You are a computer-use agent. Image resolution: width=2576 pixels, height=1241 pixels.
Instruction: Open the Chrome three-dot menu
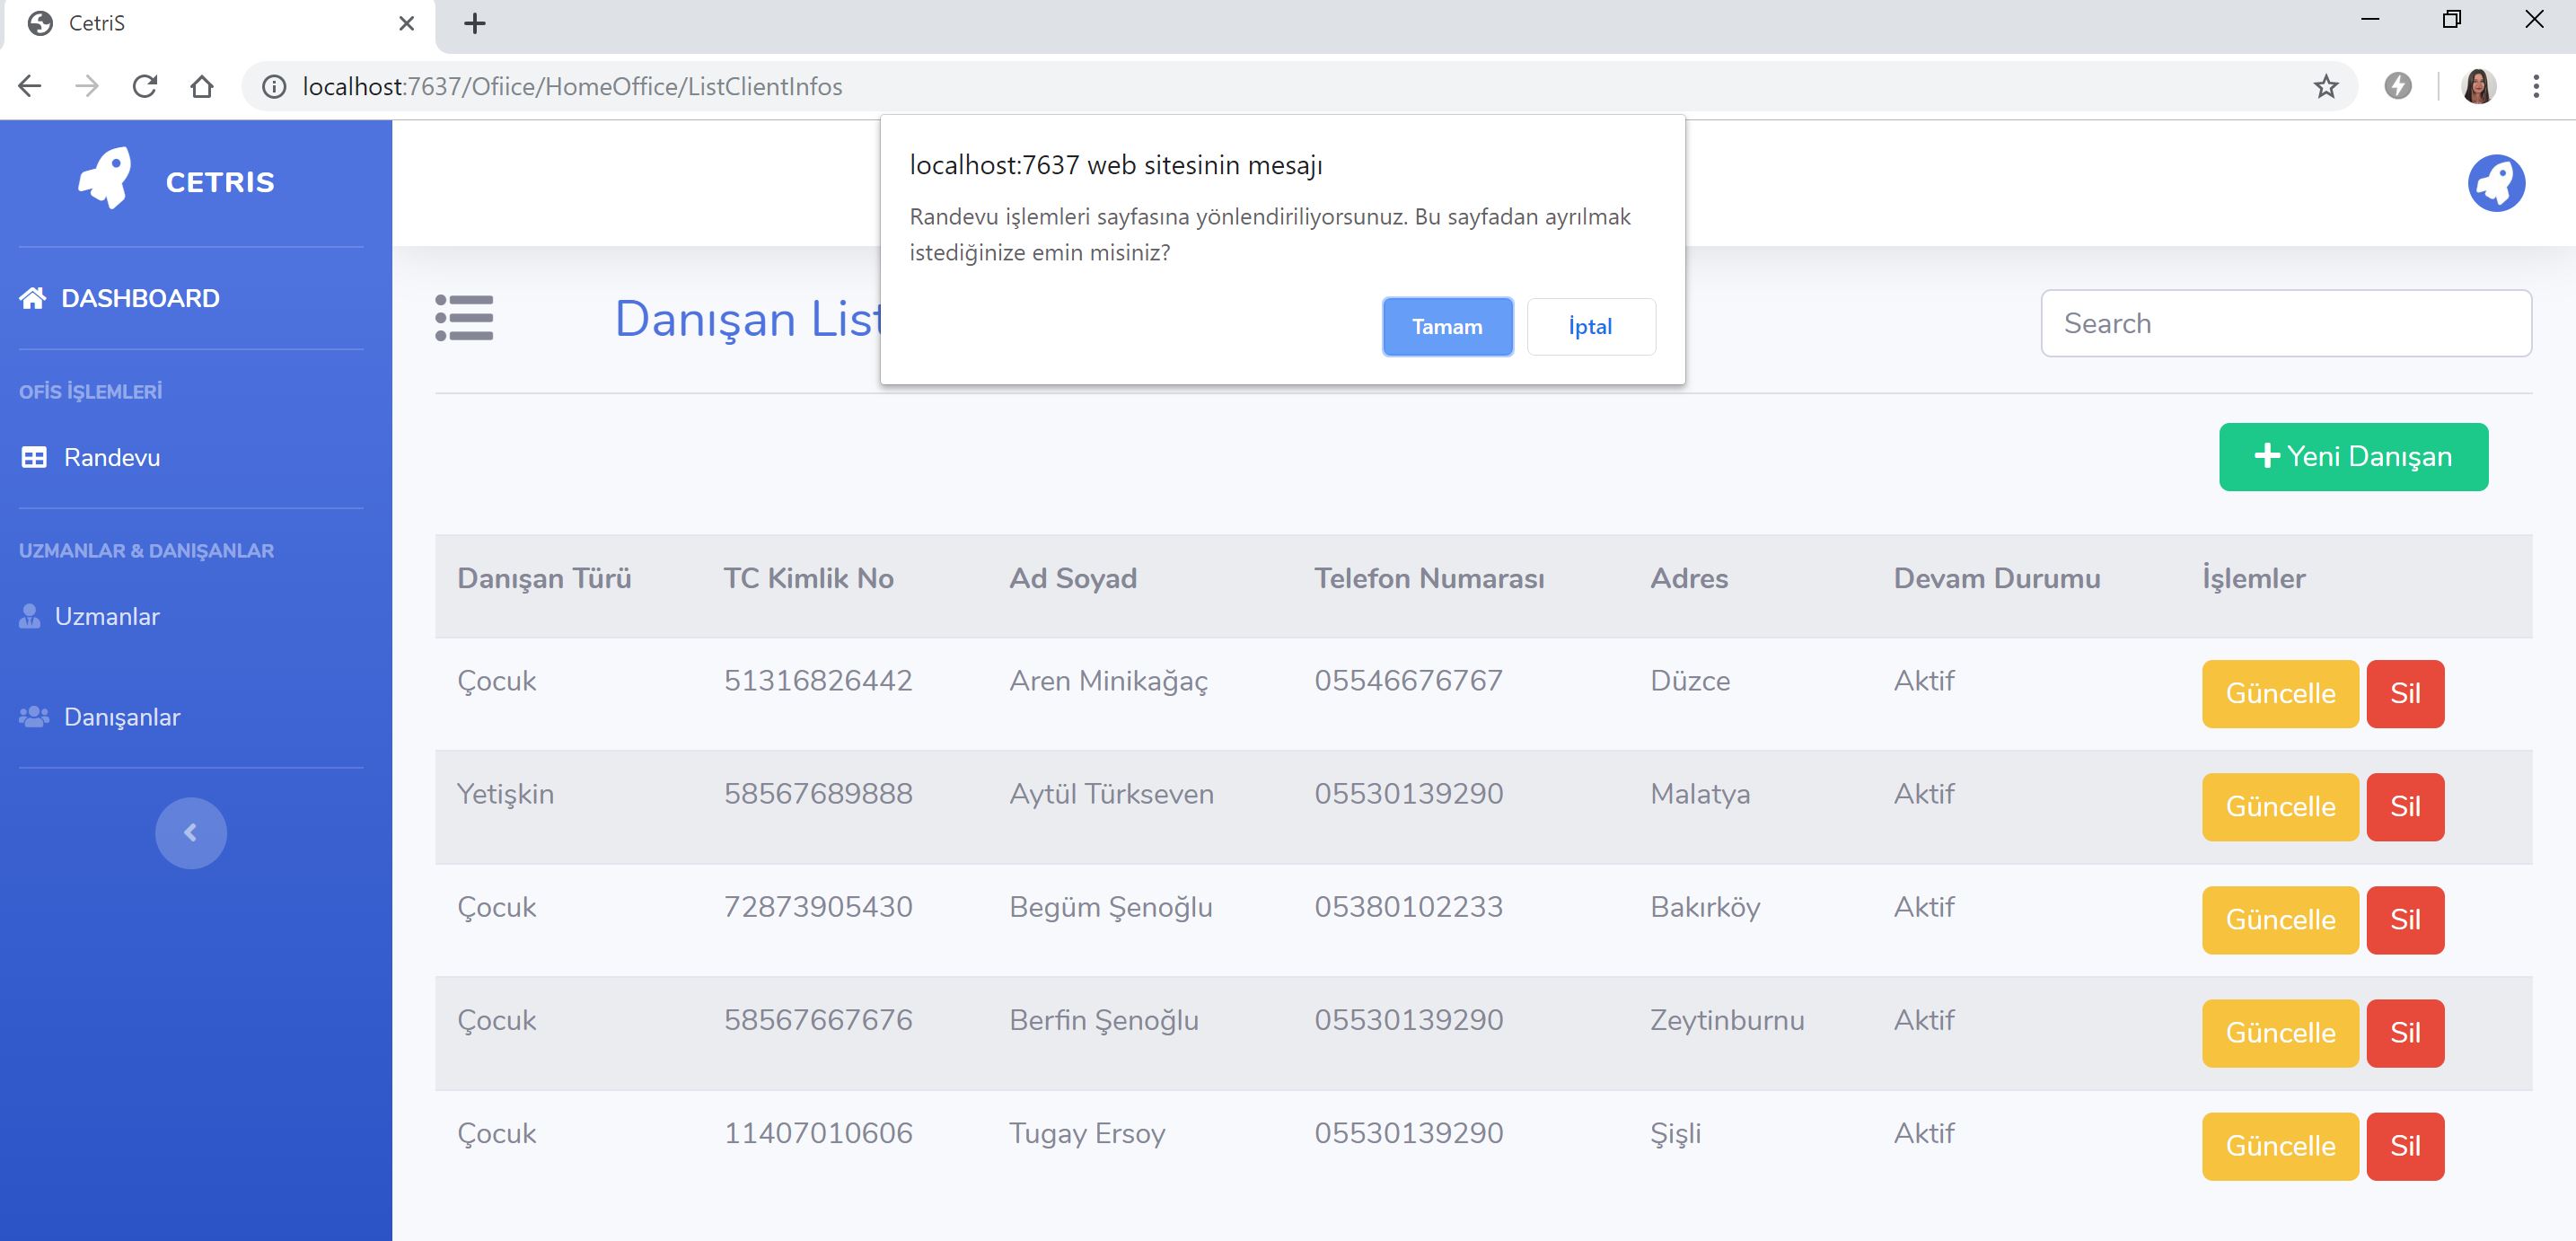pos(2536,87)
